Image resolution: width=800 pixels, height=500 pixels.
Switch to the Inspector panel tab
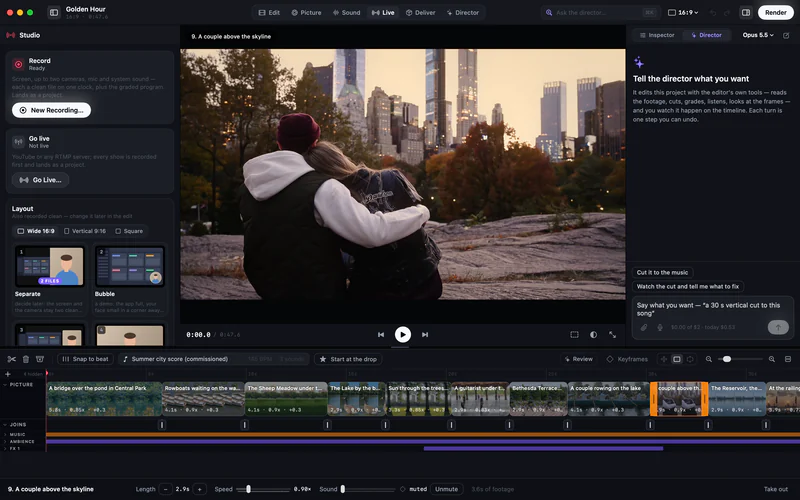(657, 35)
